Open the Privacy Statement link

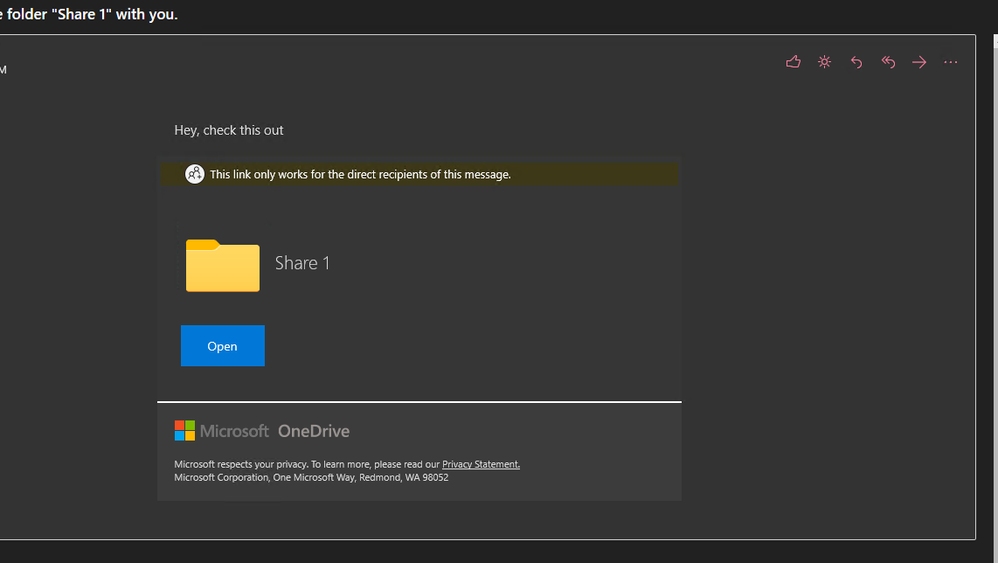[x=481, y=464]
